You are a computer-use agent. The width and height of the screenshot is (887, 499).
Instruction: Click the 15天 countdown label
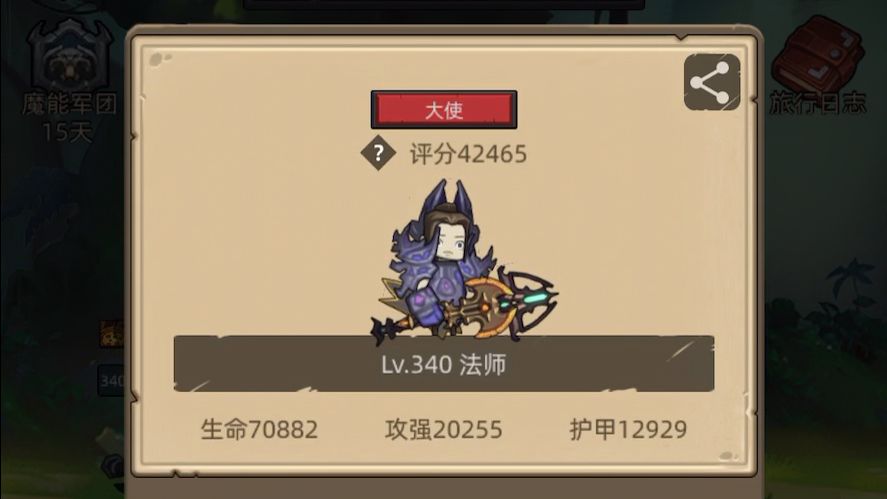[67, 132]
